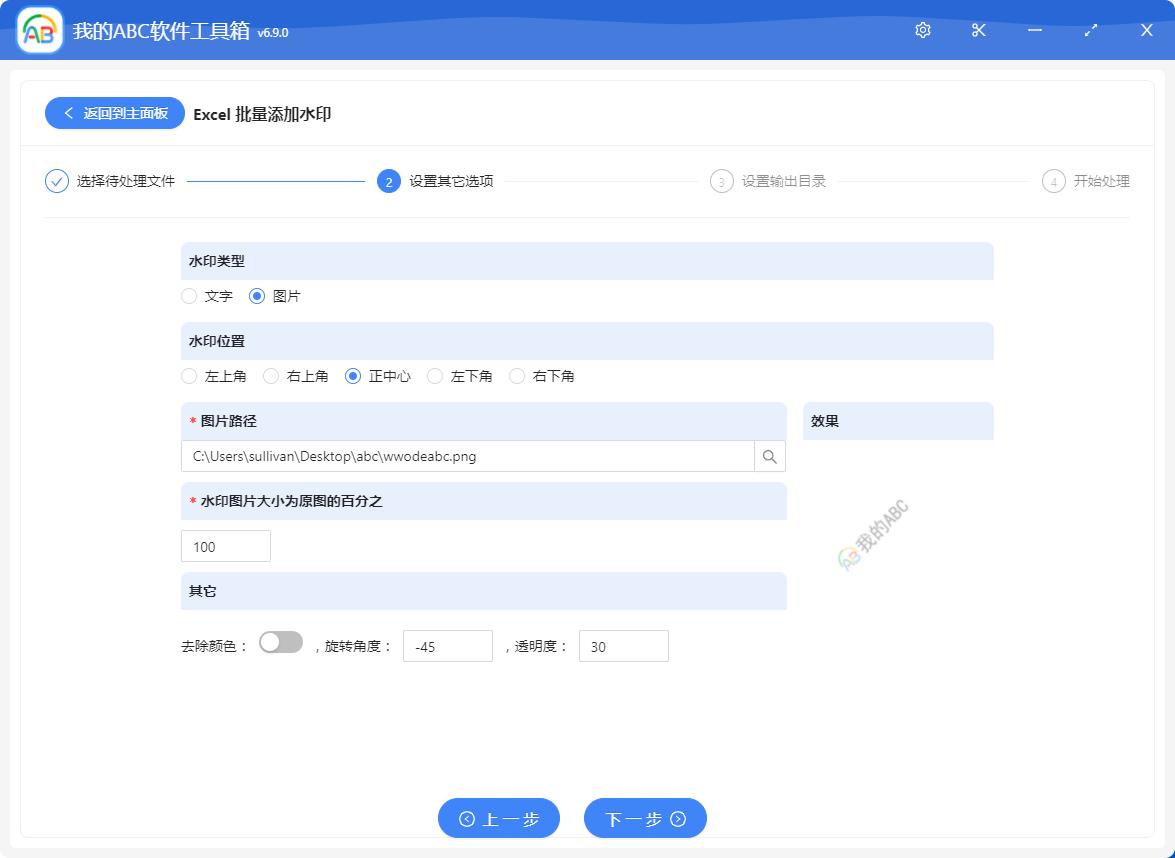
Task: Select the 文字 watermark type
Action: pos(189,296)
